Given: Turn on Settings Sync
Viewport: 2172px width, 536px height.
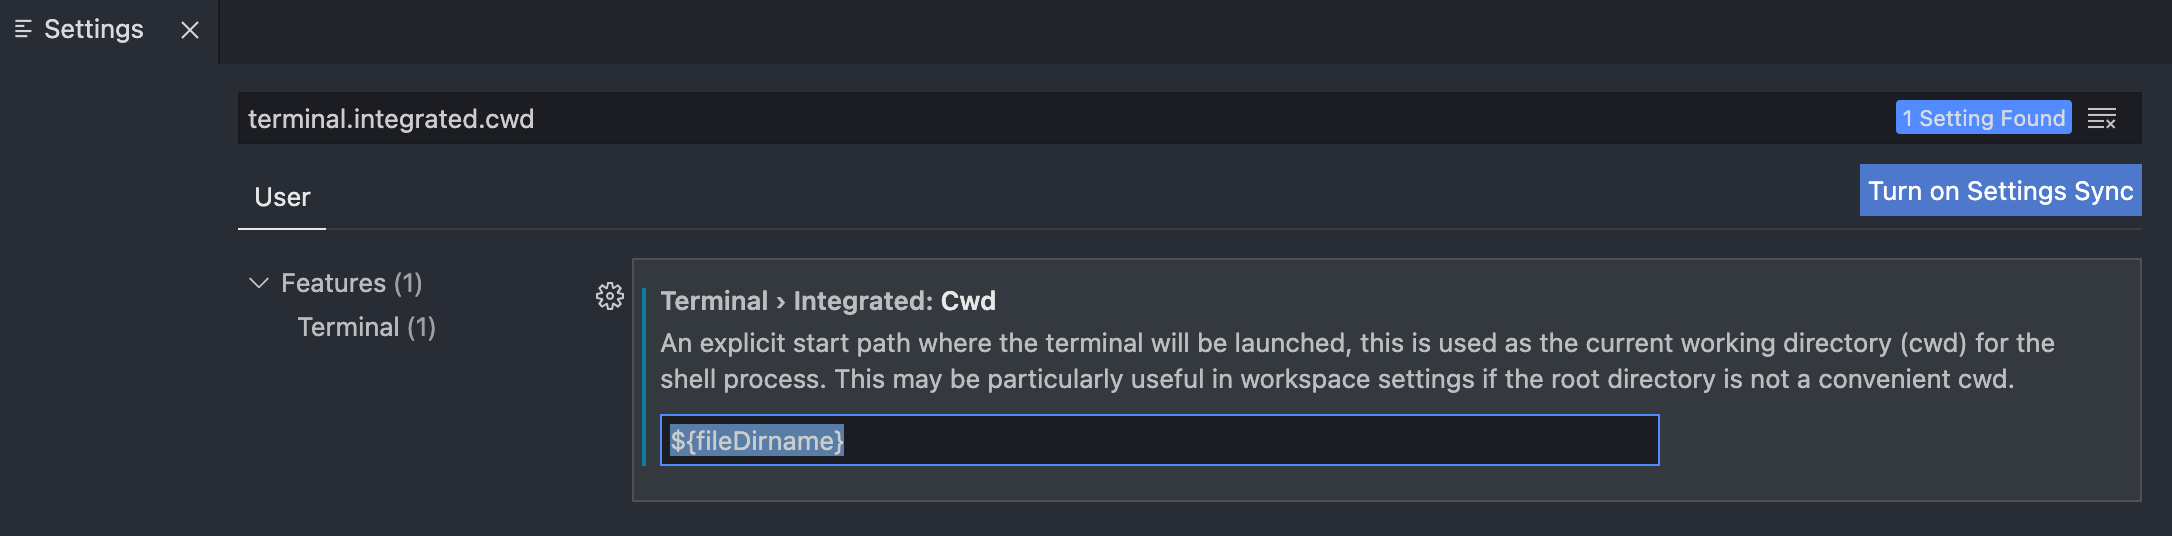Looking at the screenshot, I should [x=2000, y=191].
